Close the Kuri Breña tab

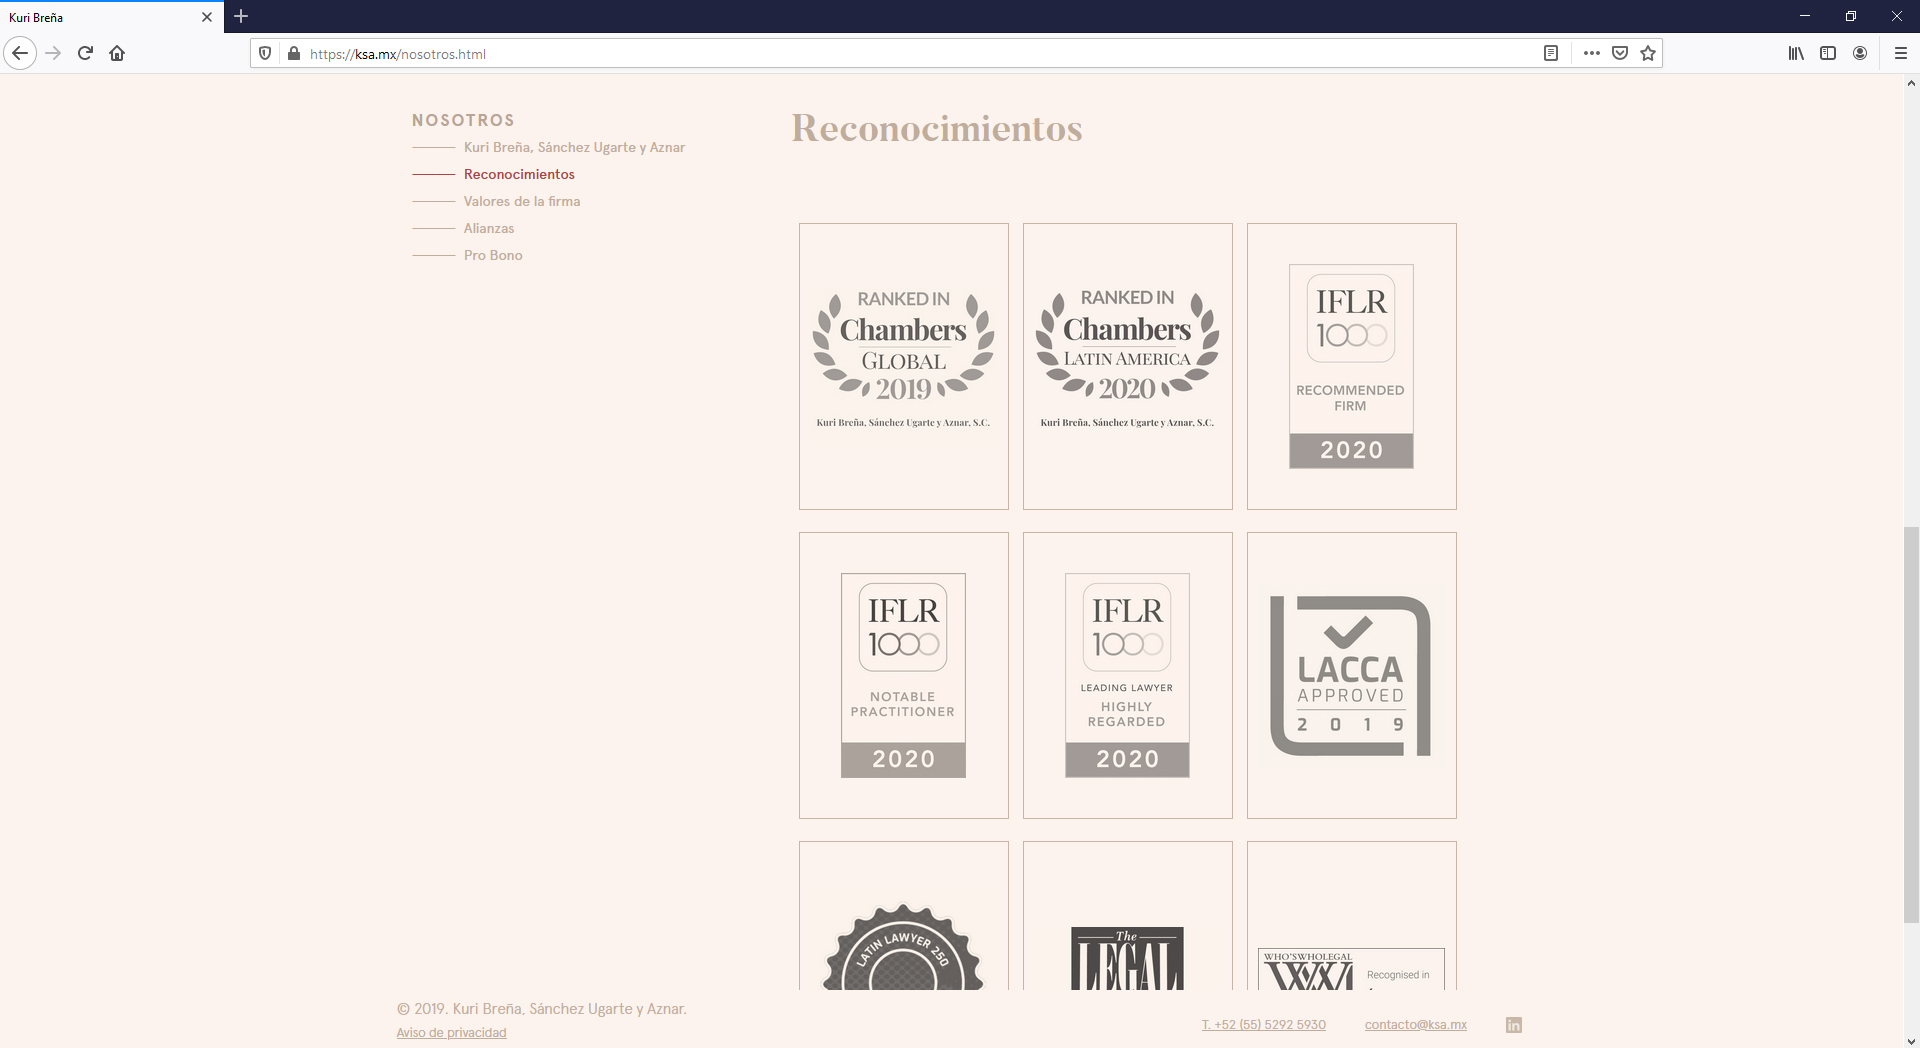pyautogui.click(x=207, y=17)
